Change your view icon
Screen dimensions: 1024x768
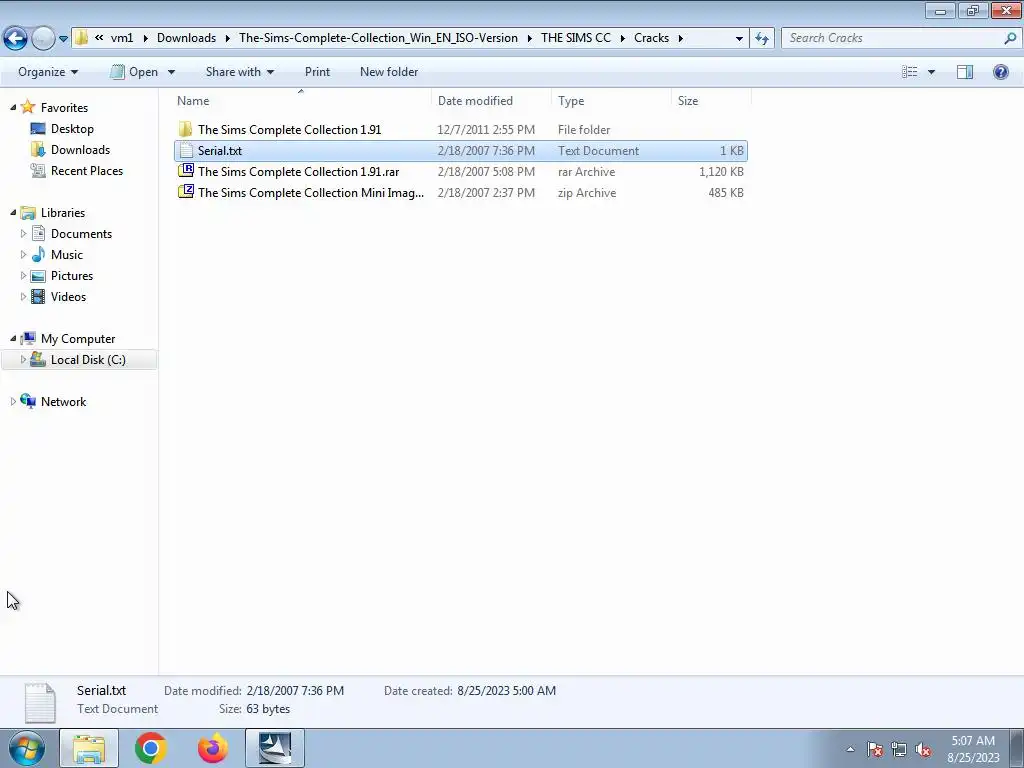point(909,72)
